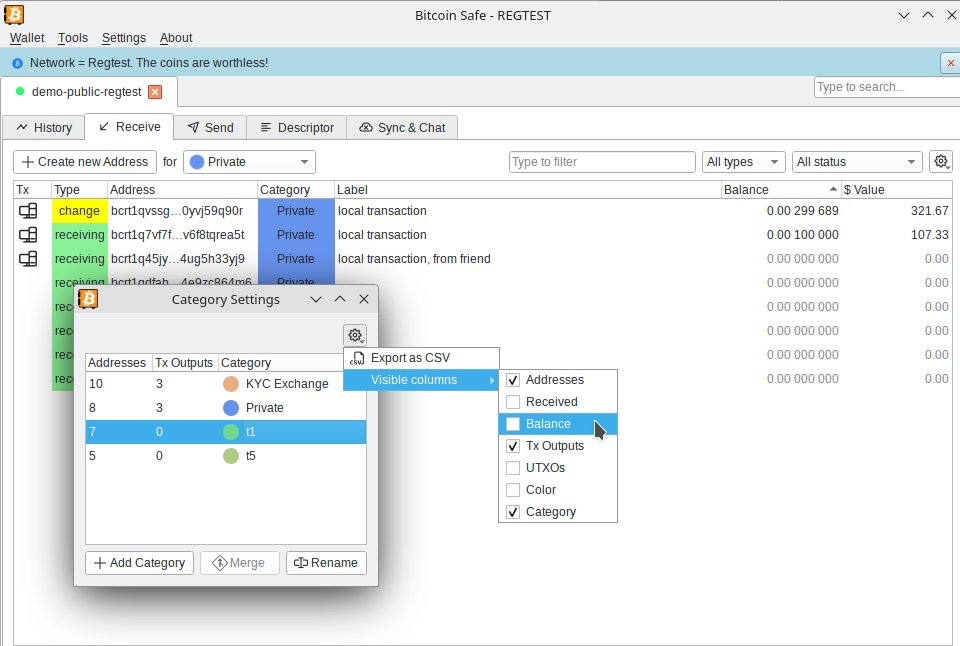Click the Bitcoin Safe logo in title bar
The width and height of the screenshot is (960, 646).
point(13,14)
